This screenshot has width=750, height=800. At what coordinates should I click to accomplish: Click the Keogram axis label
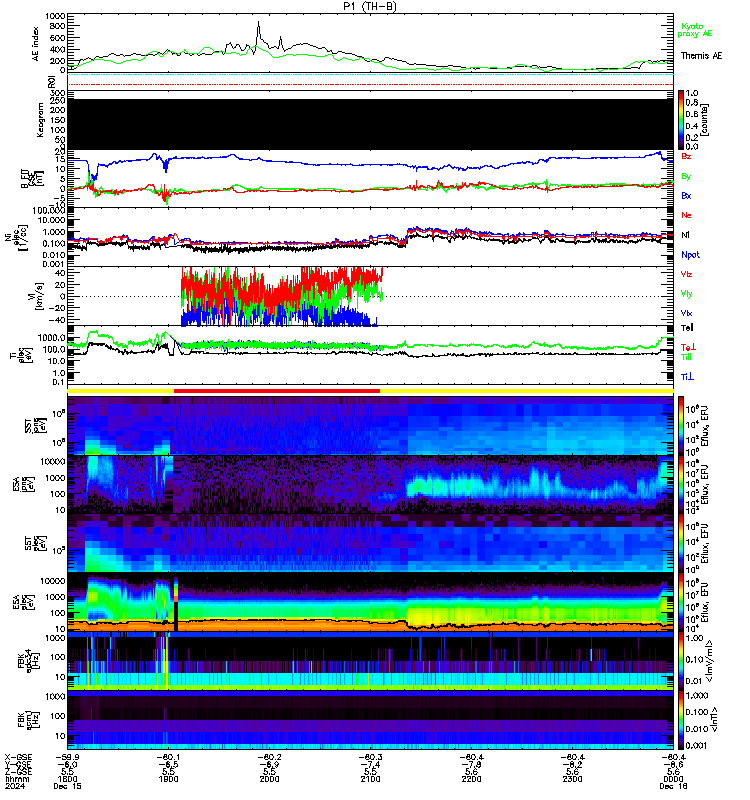pos(40,120)
